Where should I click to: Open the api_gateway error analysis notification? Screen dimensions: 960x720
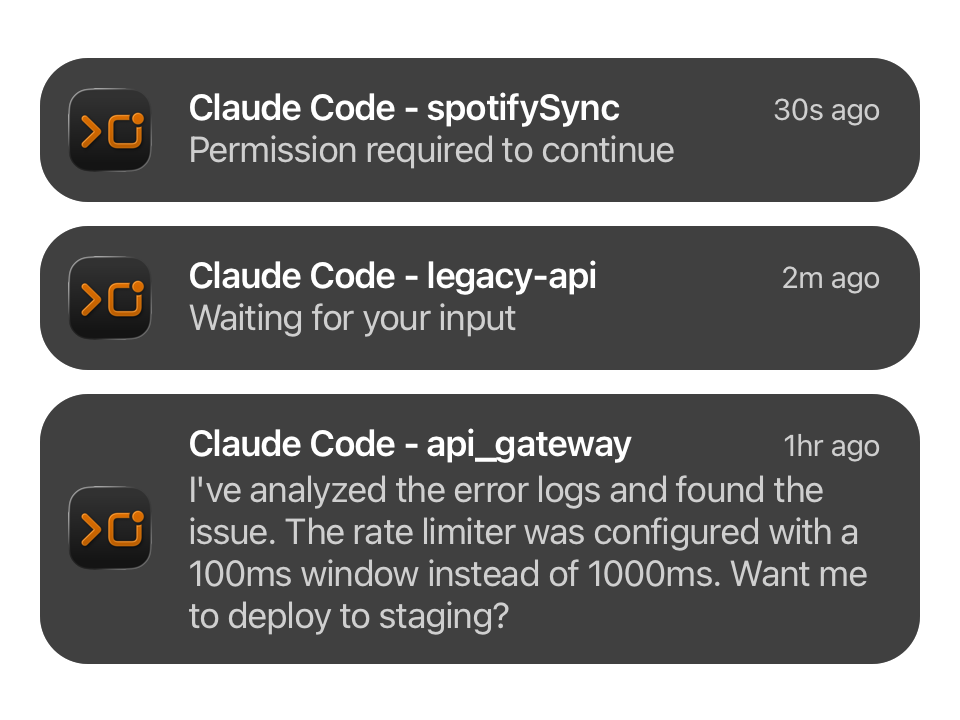click(480, 530)
